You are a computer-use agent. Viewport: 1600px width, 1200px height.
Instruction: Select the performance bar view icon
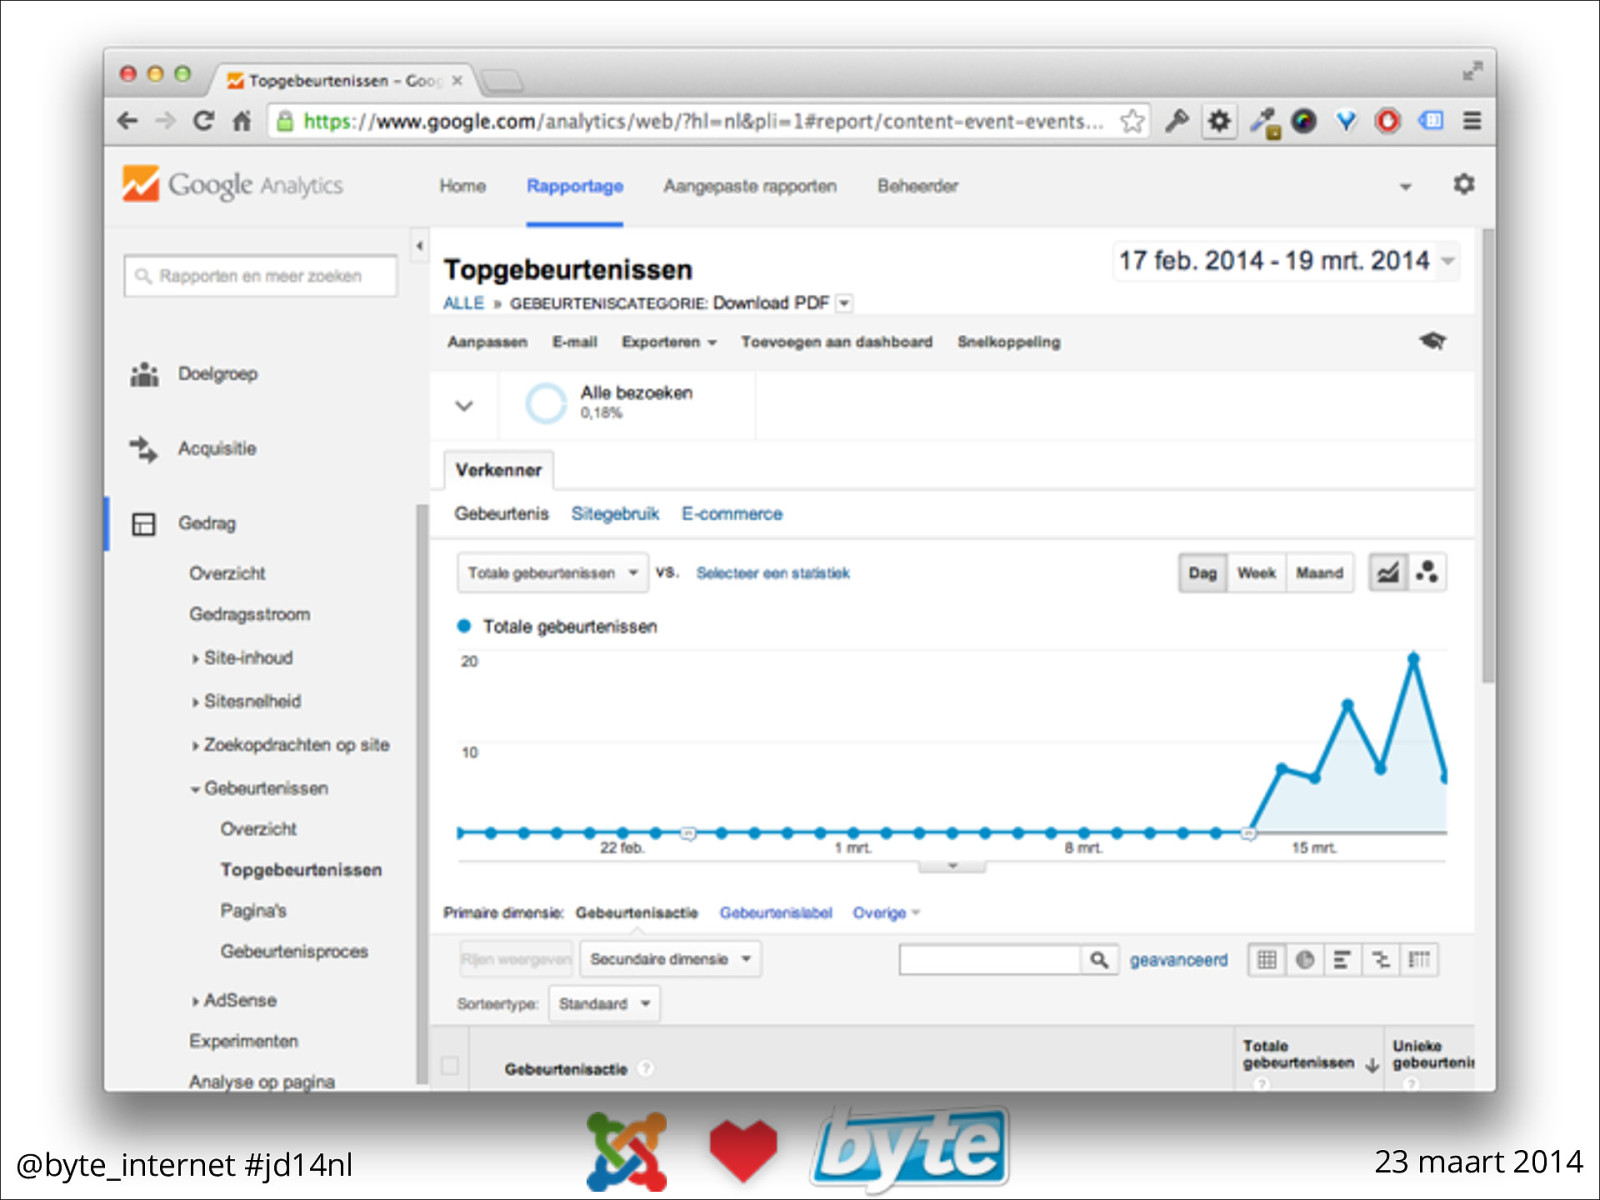click(x=1342, y=960)
